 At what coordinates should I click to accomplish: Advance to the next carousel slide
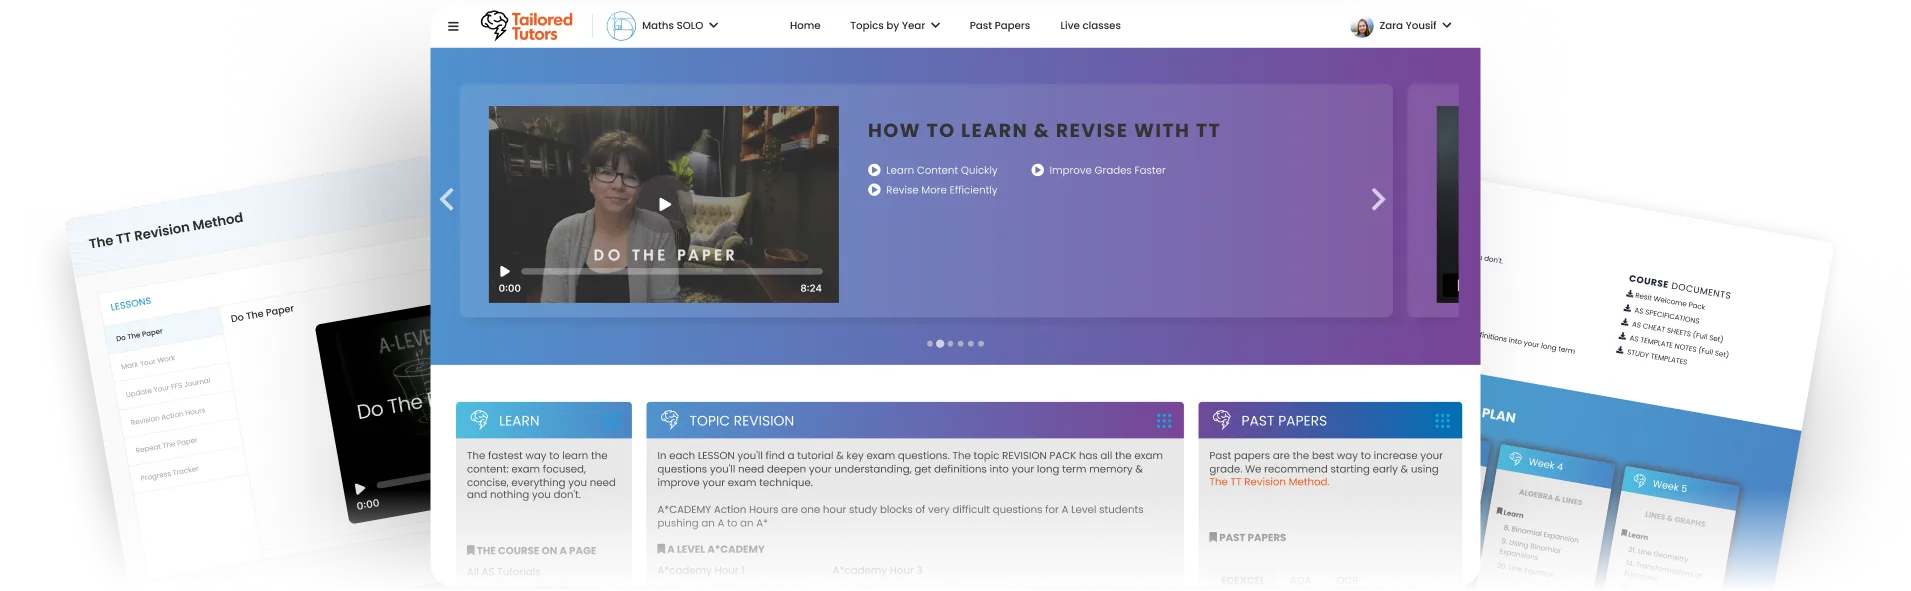[x=1378, y=199]
